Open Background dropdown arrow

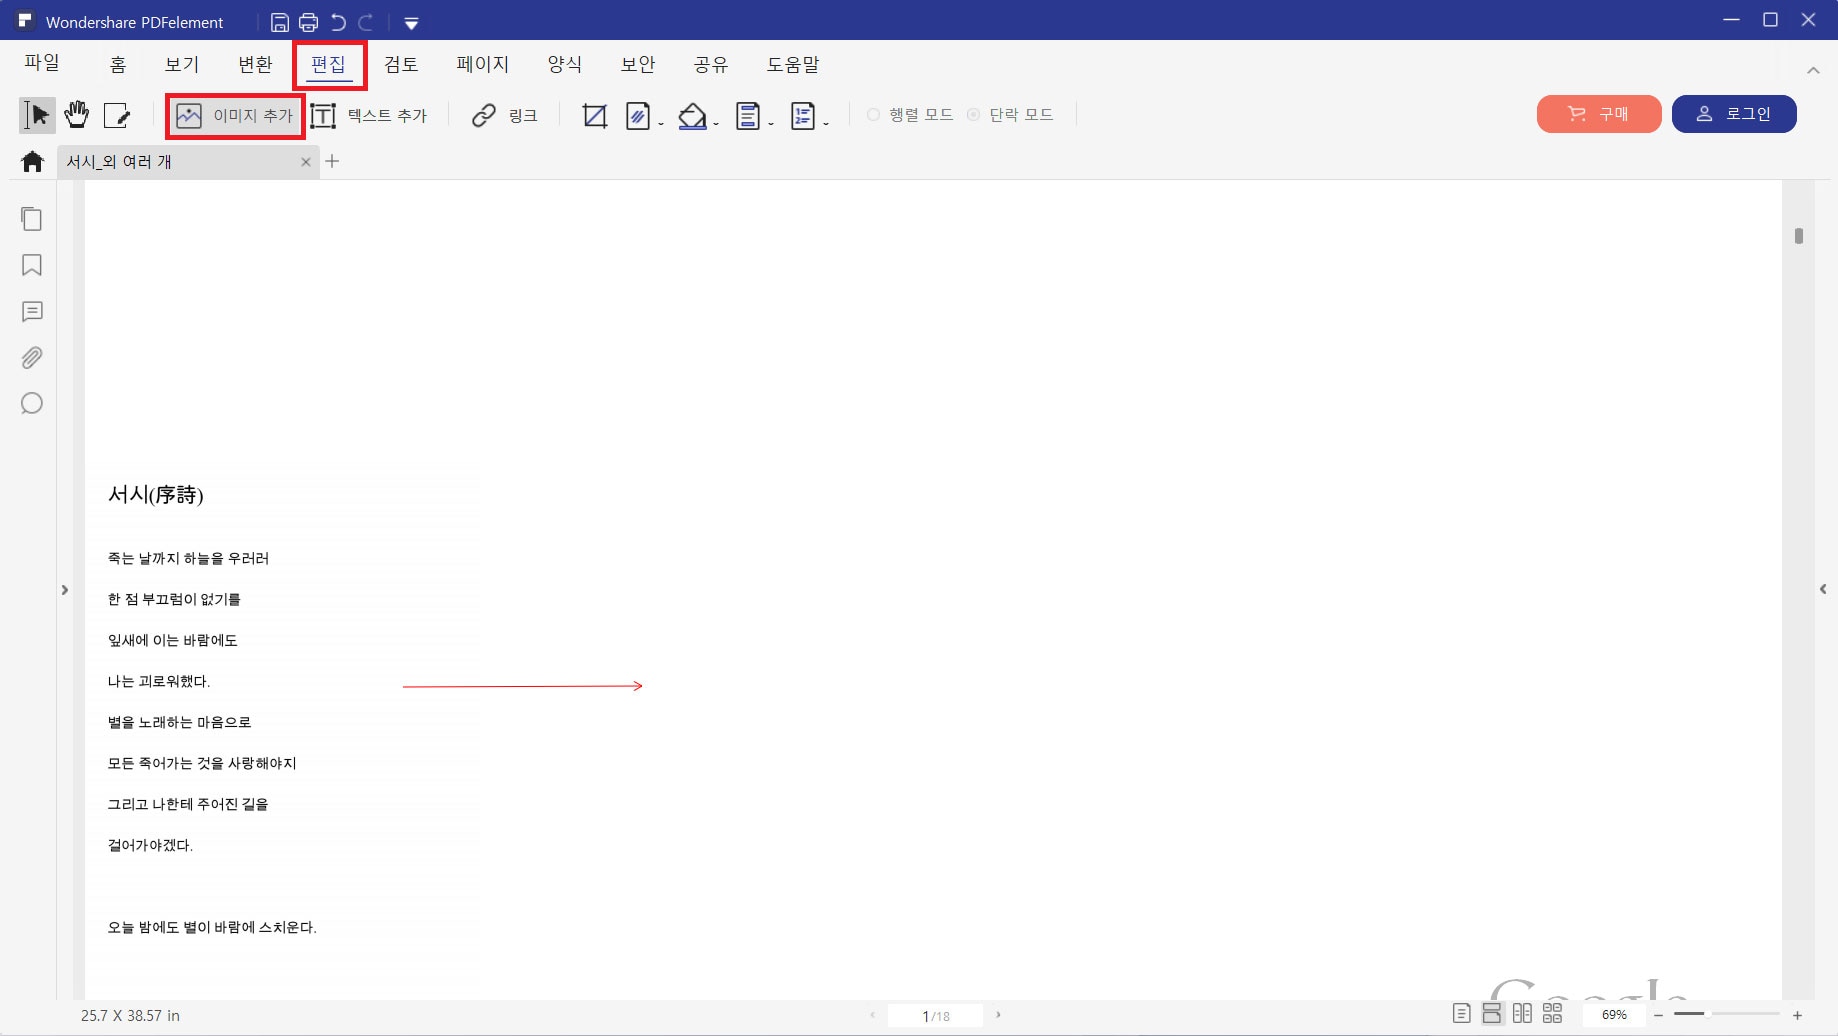(716, 124)
